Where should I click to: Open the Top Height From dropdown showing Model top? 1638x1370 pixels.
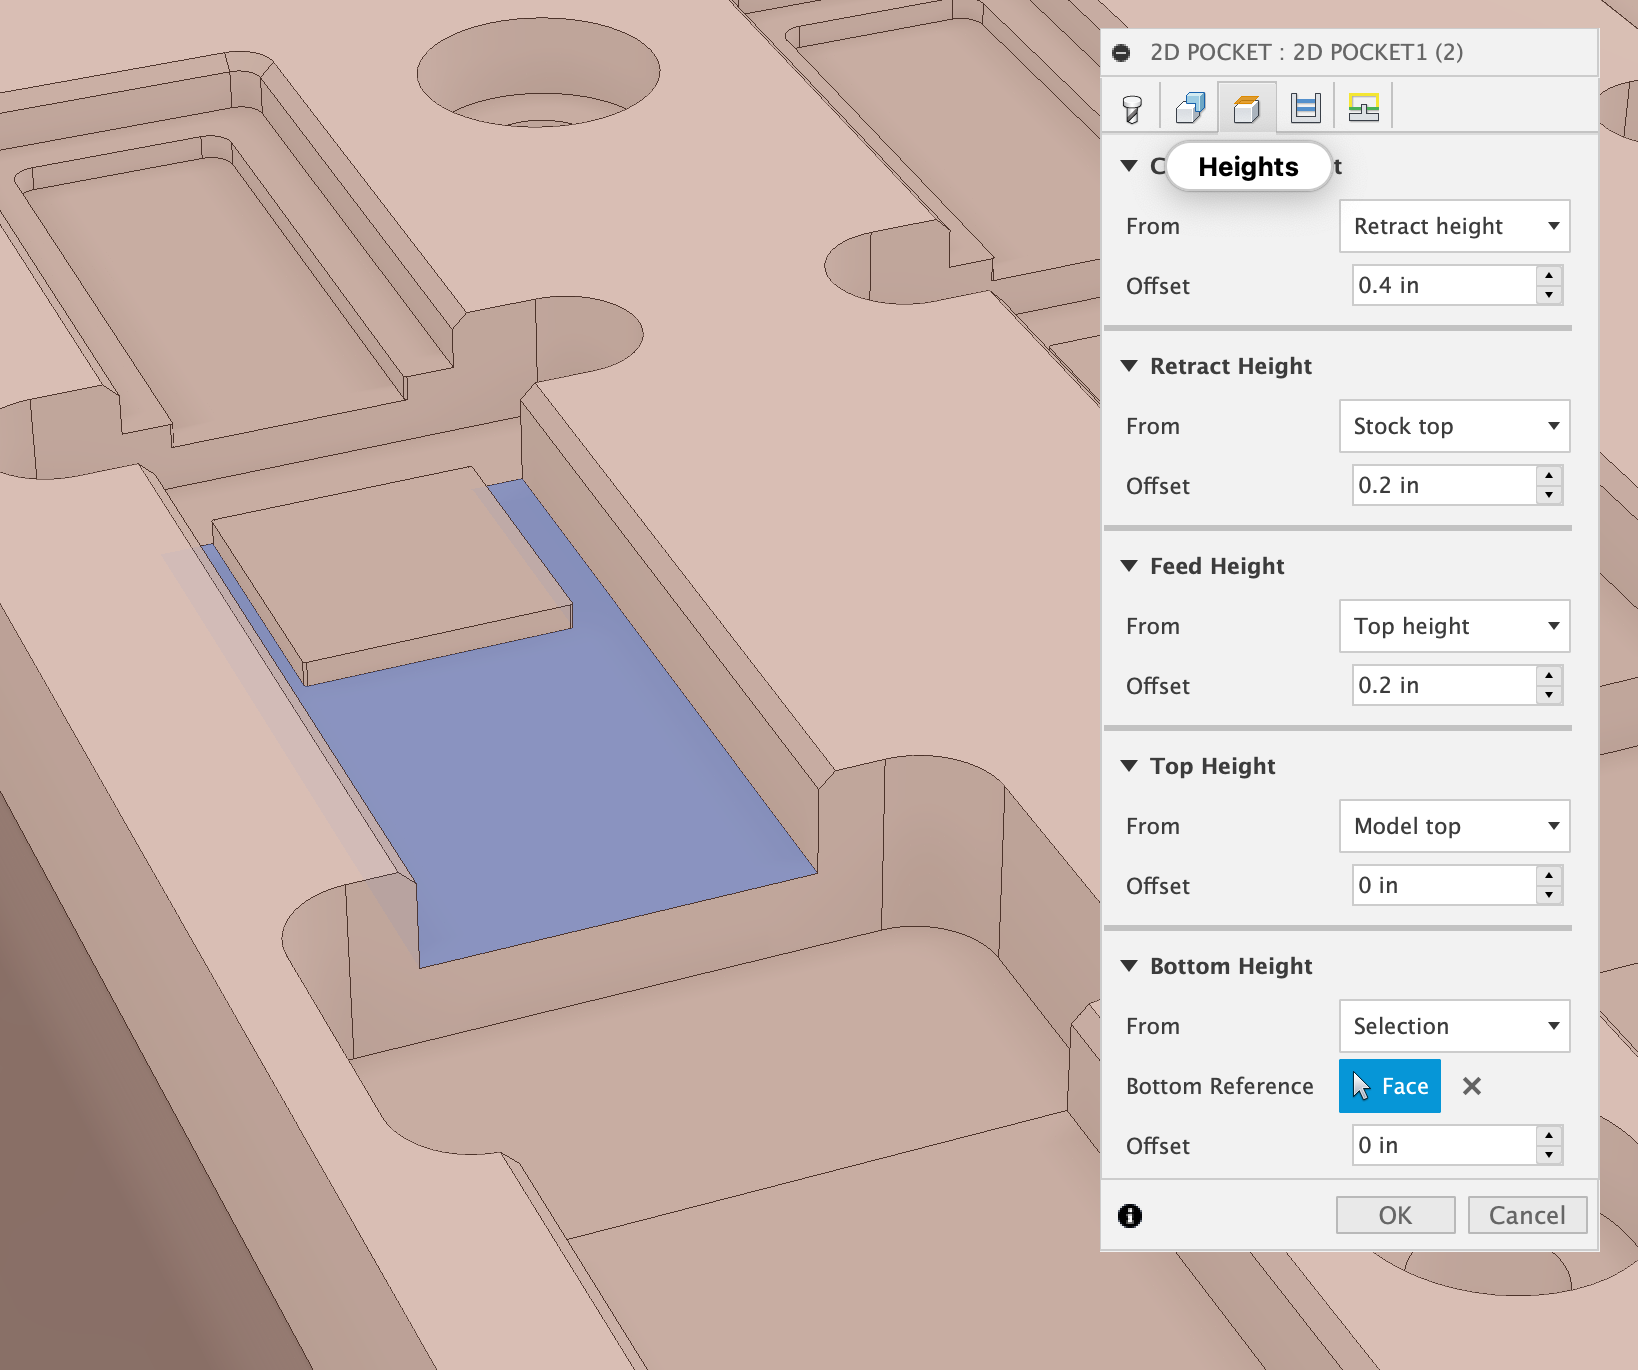tap(1454, 826)
